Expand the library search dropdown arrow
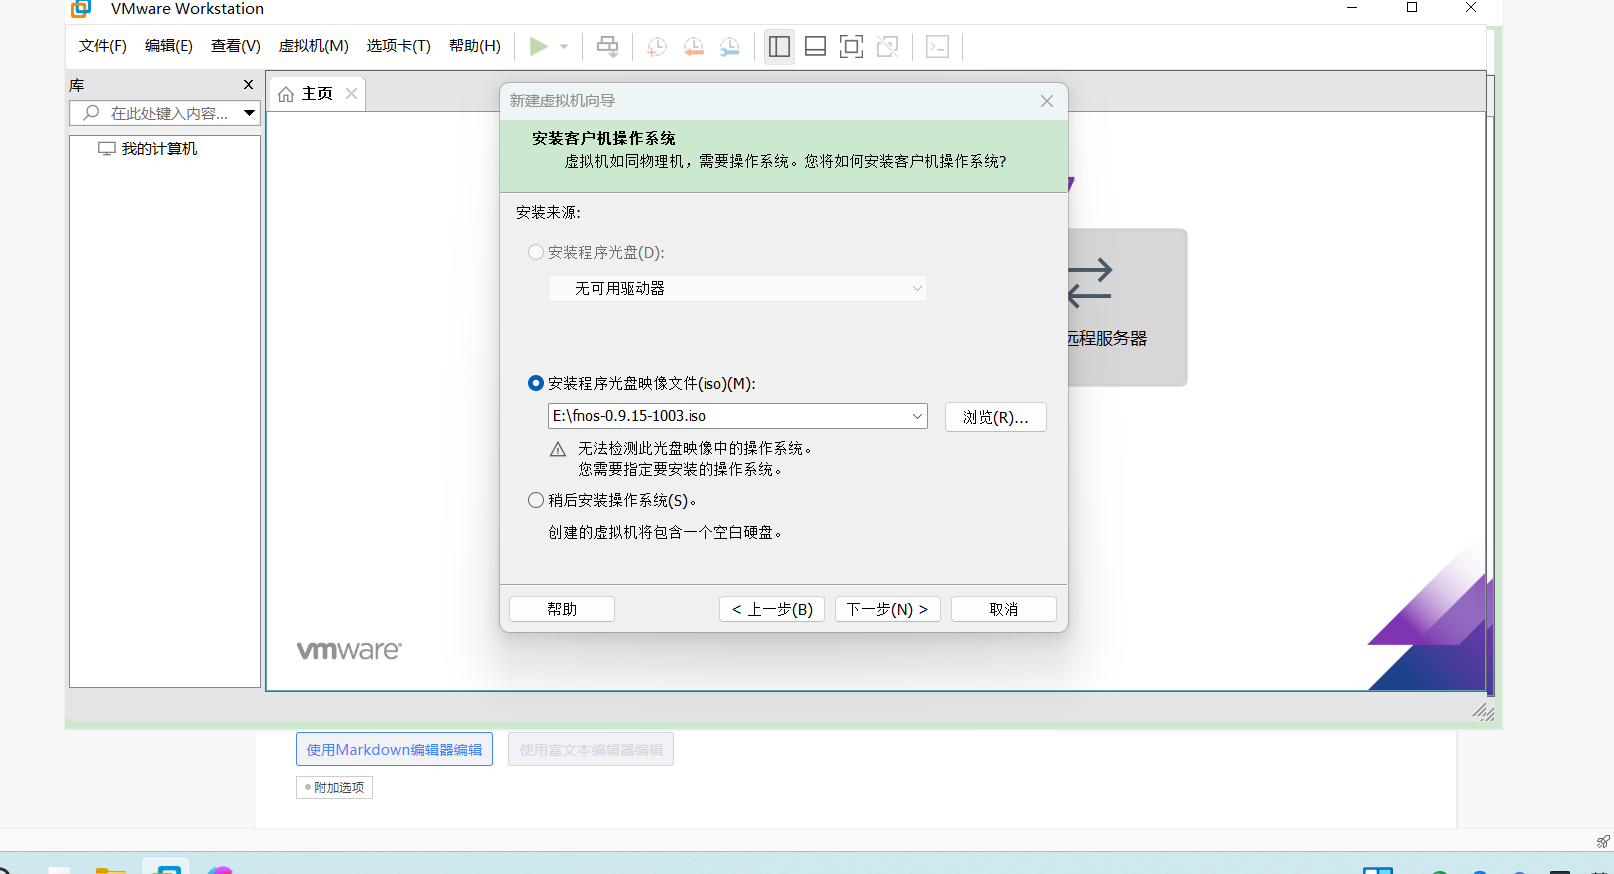The image size is (1614, 874). pyautogui.click(x=250, y=113)
